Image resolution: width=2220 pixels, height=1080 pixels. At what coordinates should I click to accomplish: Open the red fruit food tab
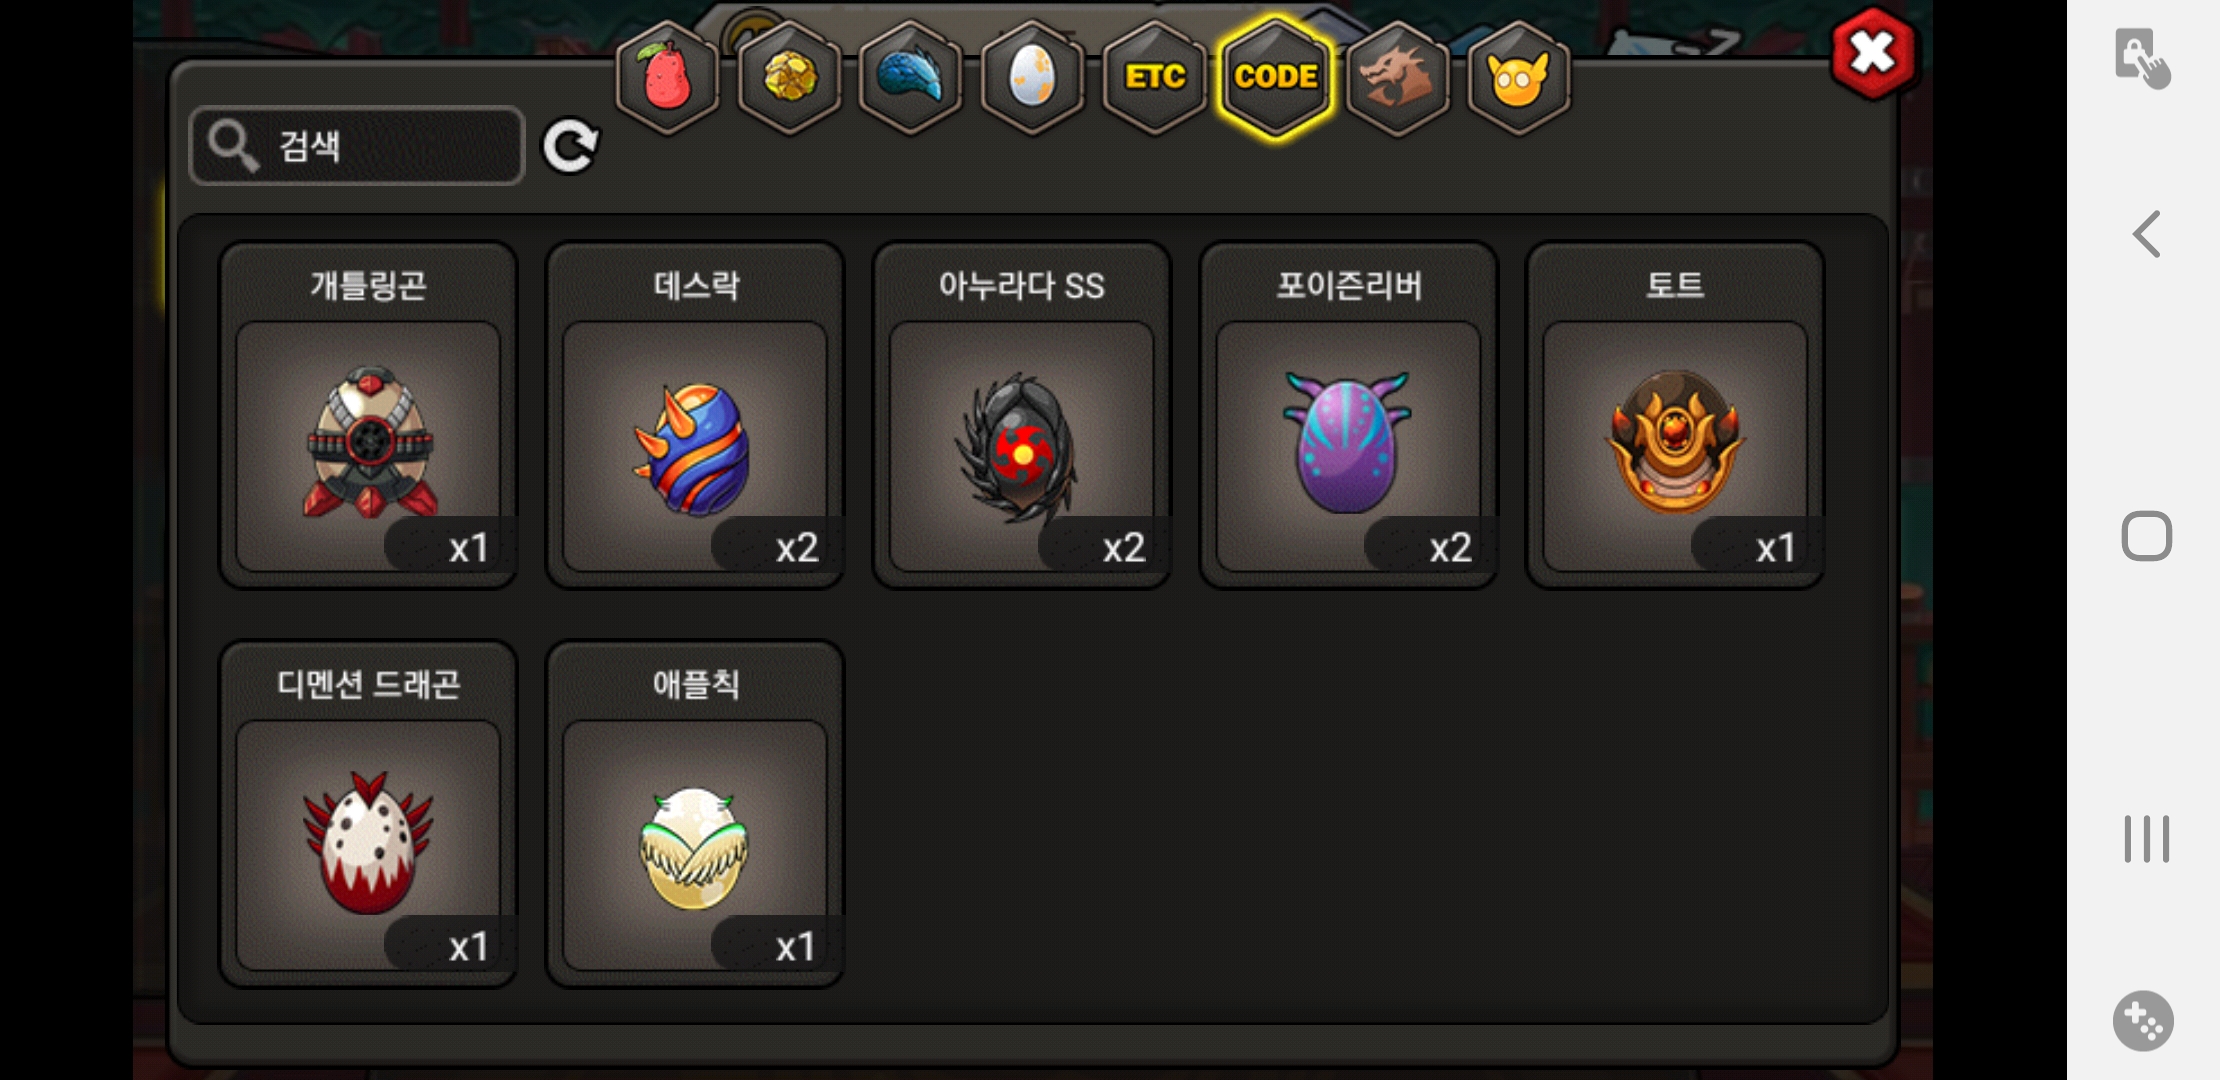(667, 77)
